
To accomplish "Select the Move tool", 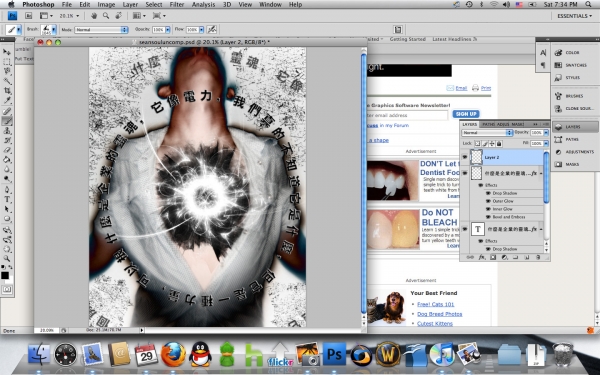I will pyautogui.click(x=7, y=51).
